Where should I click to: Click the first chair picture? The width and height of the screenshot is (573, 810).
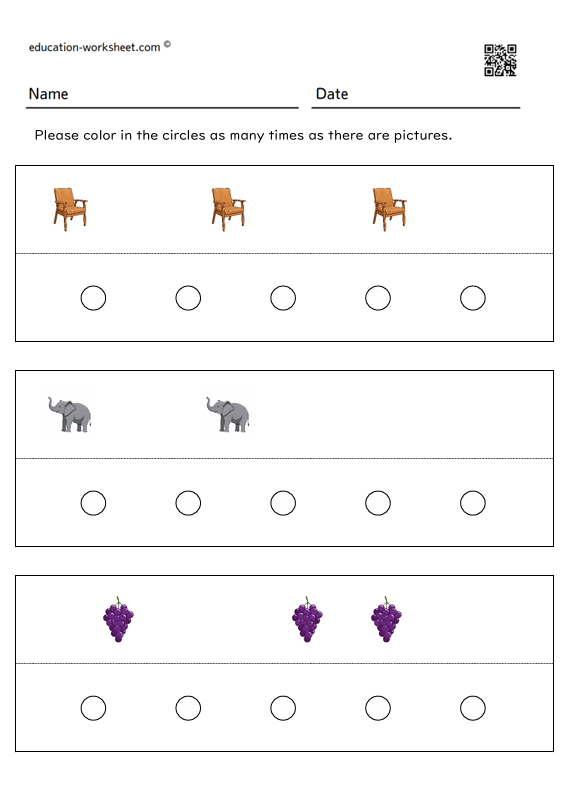pyautogui.click(x=70, y=209)
